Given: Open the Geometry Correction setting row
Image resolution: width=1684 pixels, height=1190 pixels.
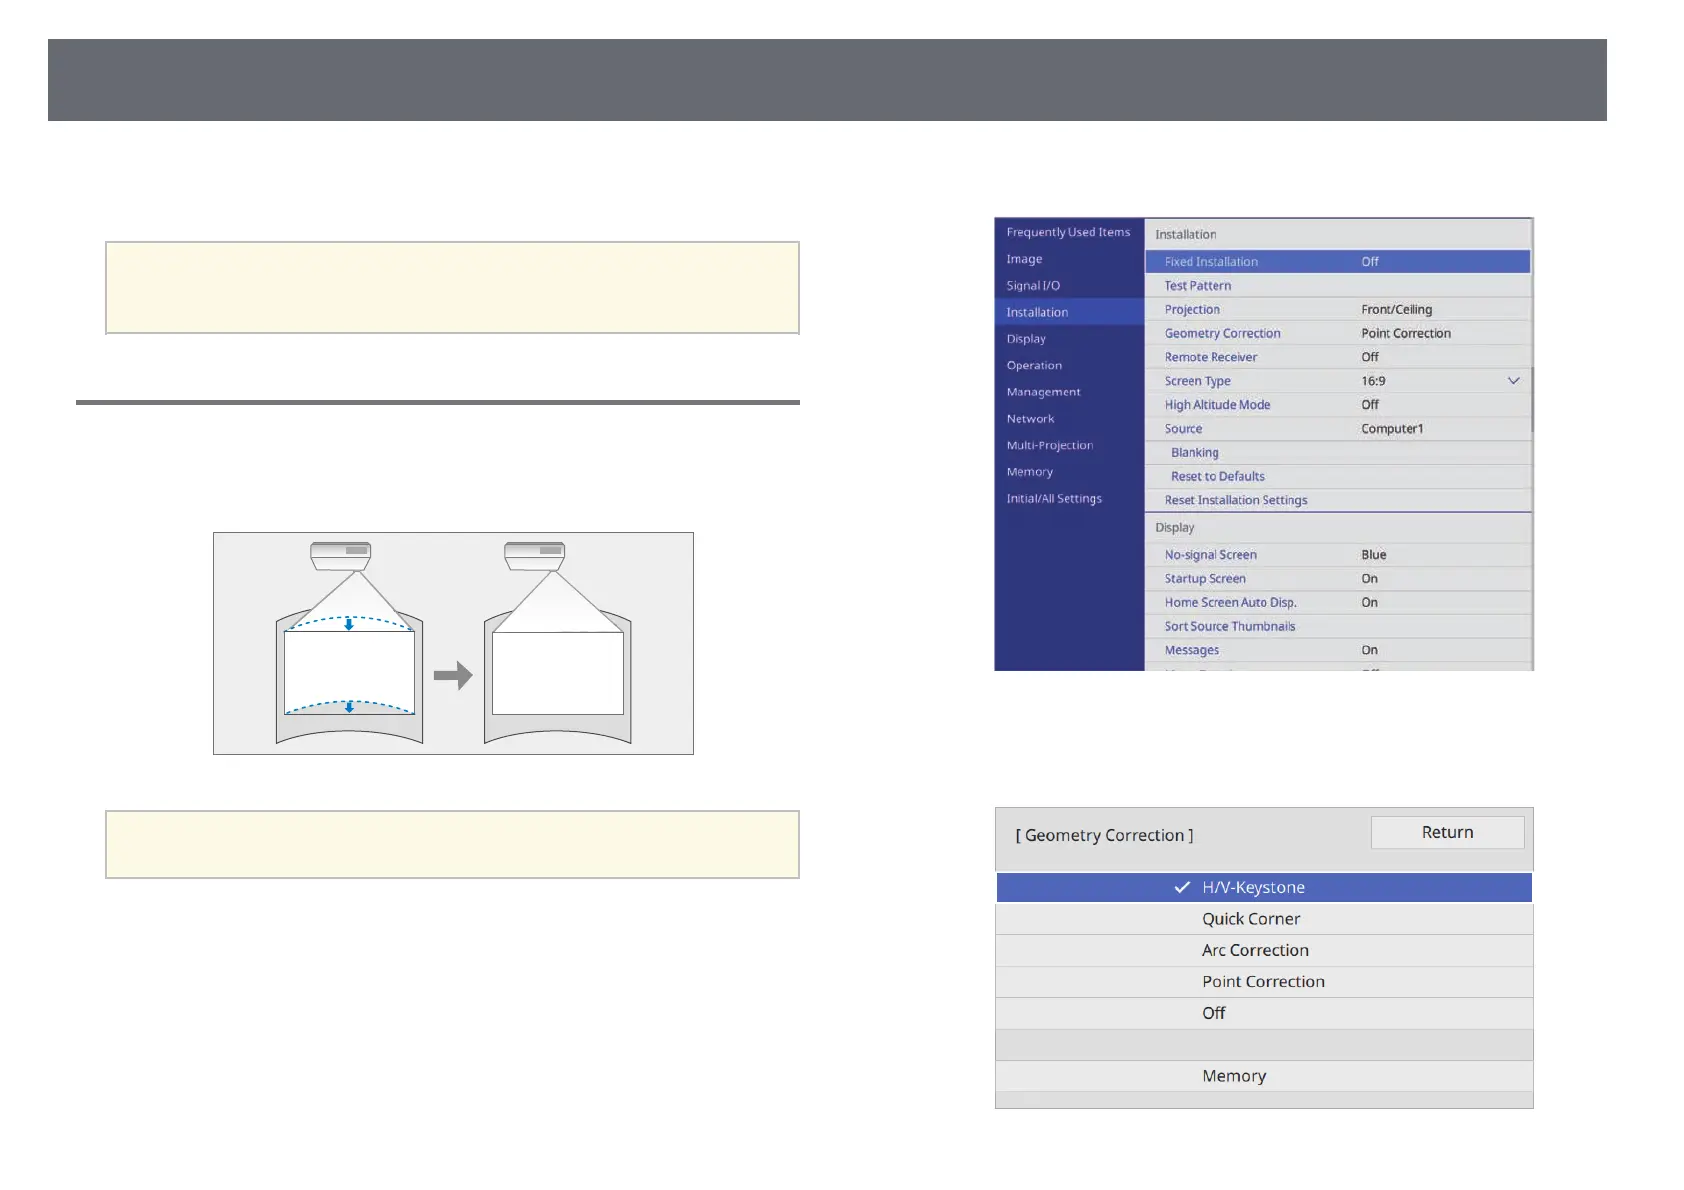Looking at the screenshot, I should tap(1337, 334).
